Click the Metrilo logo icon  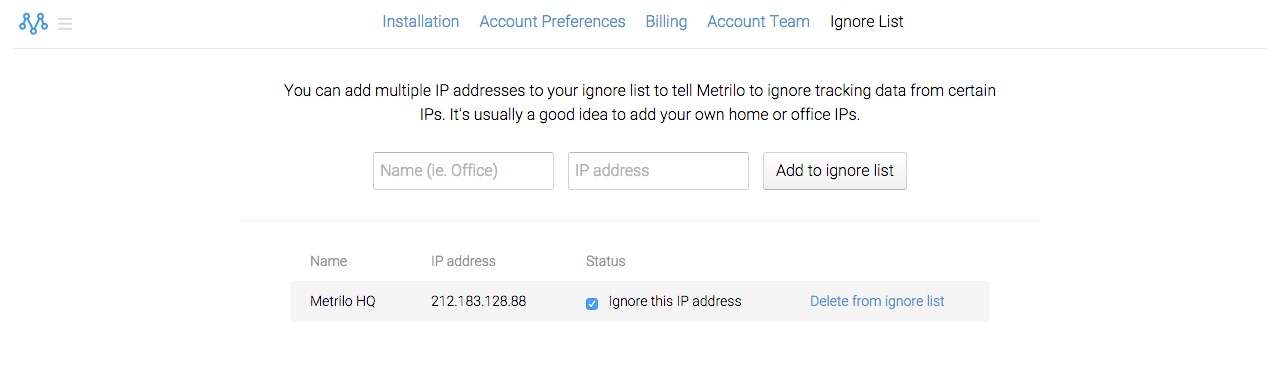click(33, 22)
